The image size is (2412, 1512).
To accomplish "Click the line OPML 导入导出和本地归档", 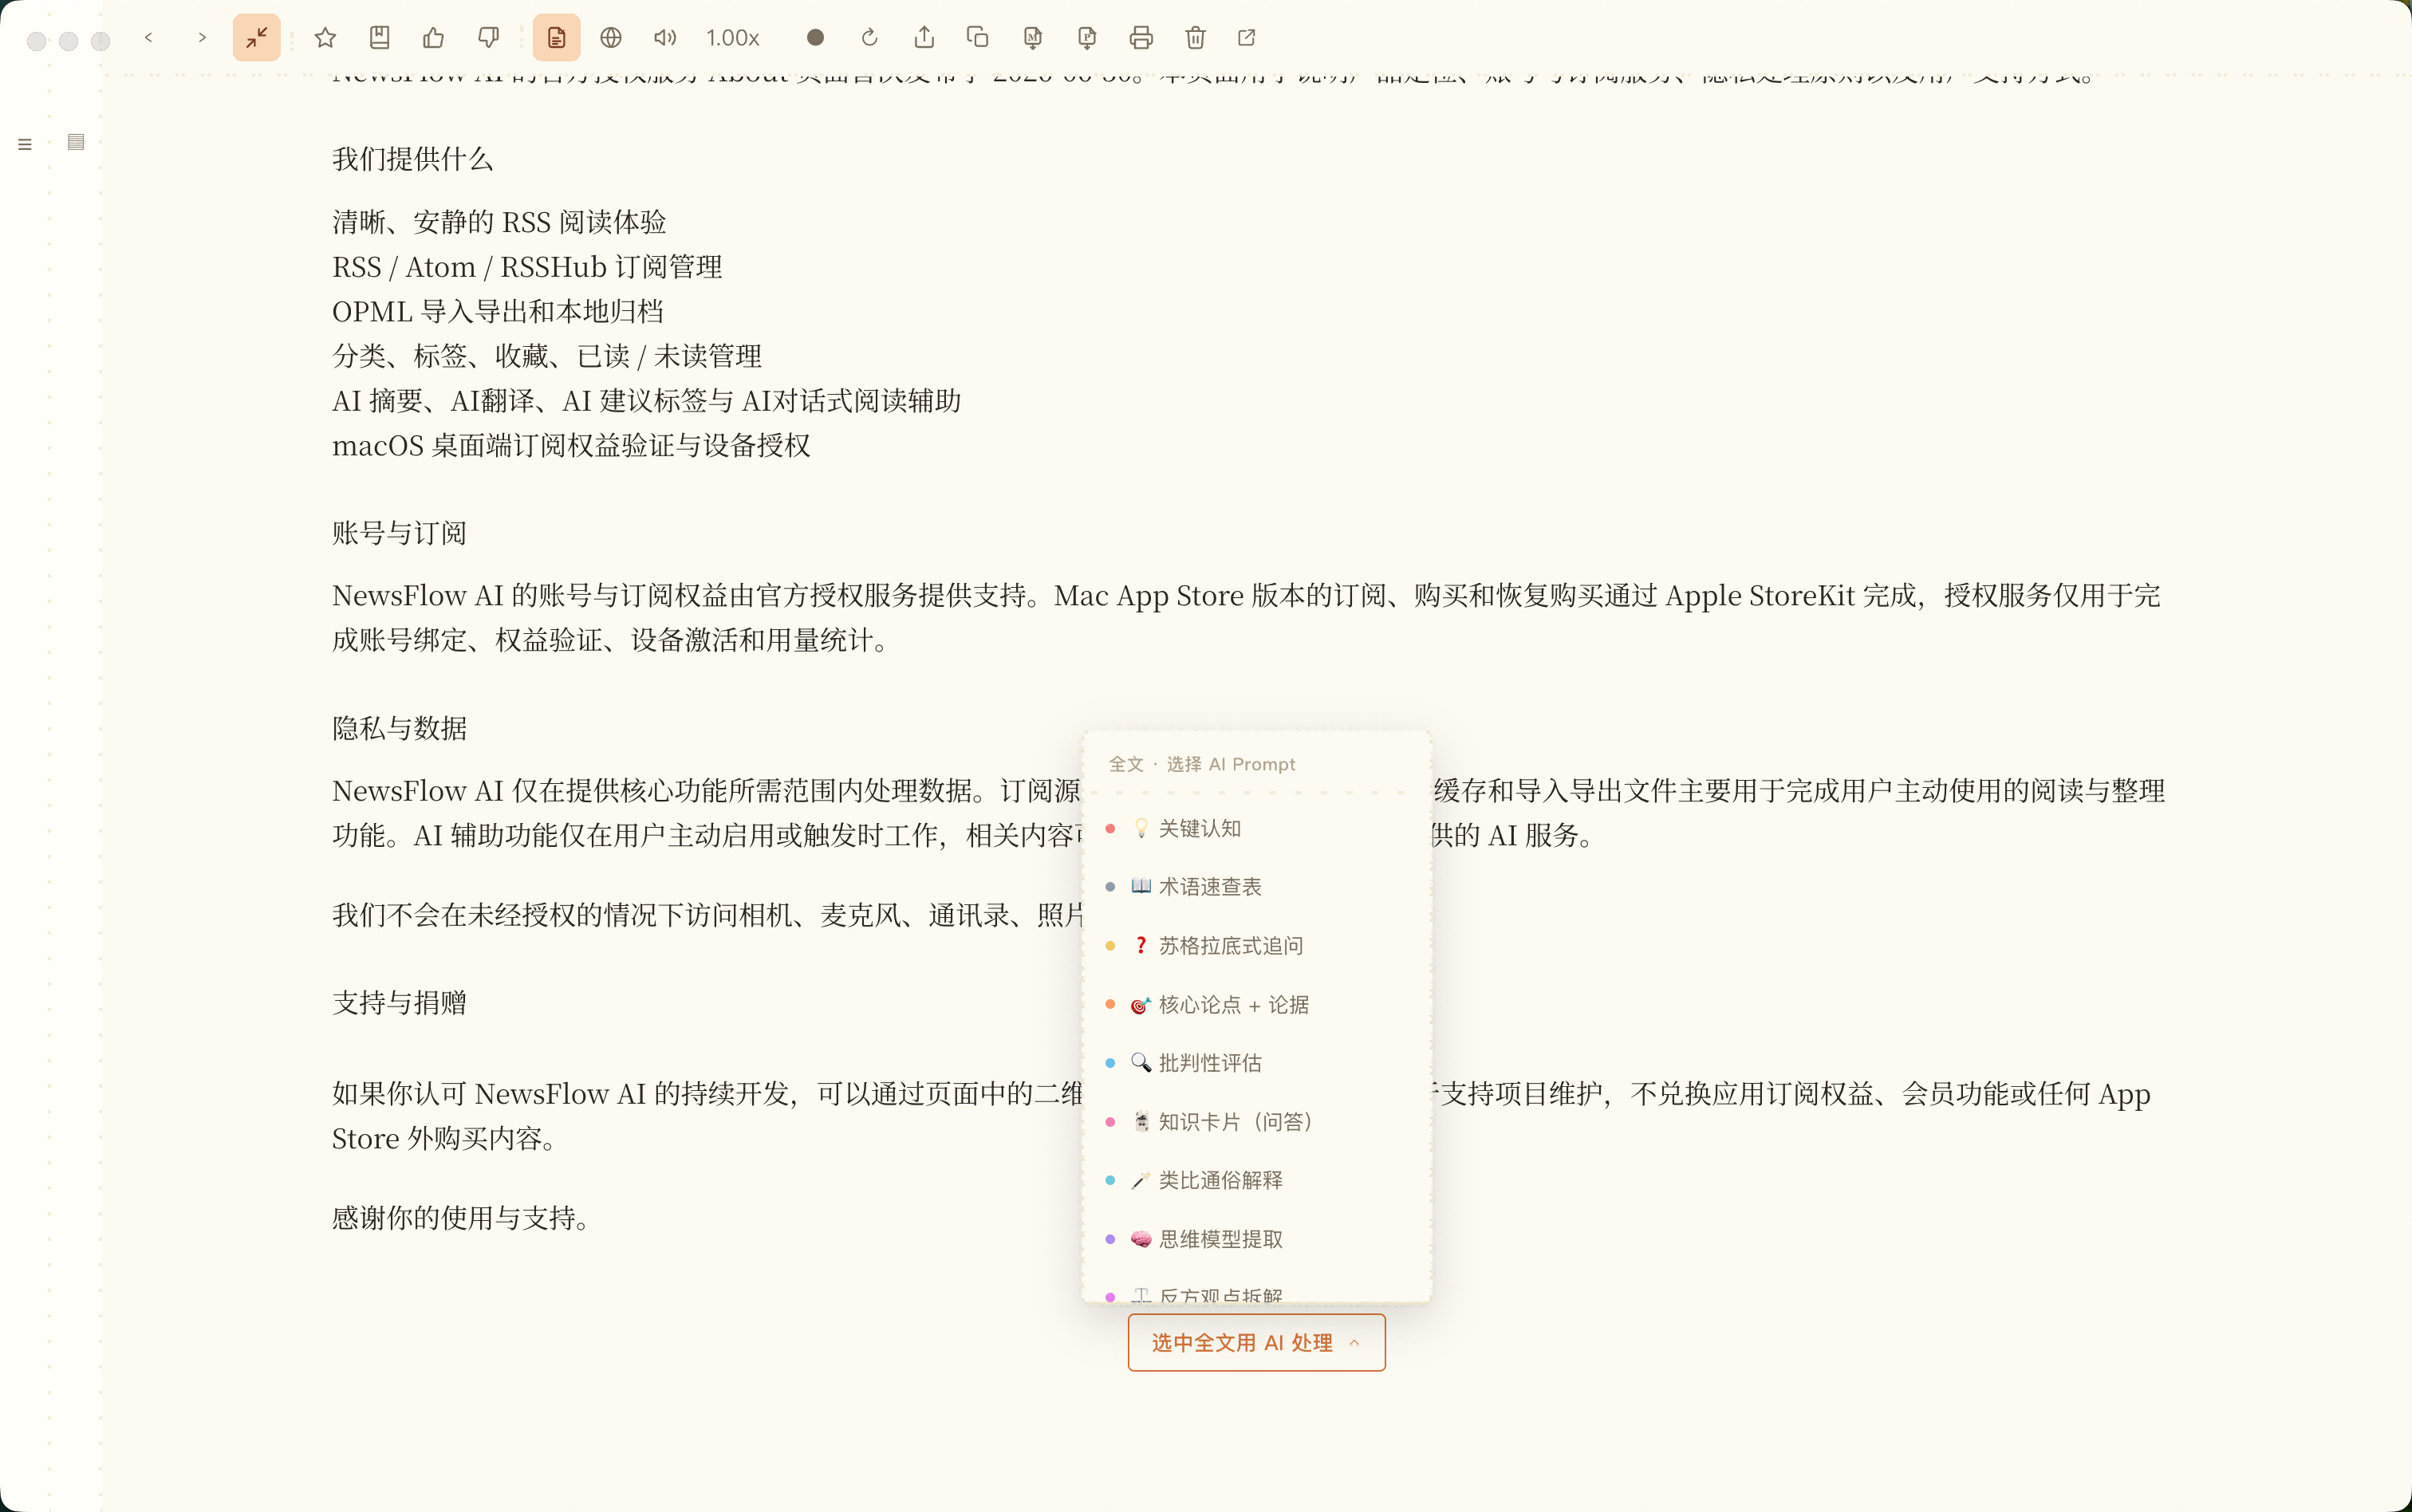I will point(498,312).
